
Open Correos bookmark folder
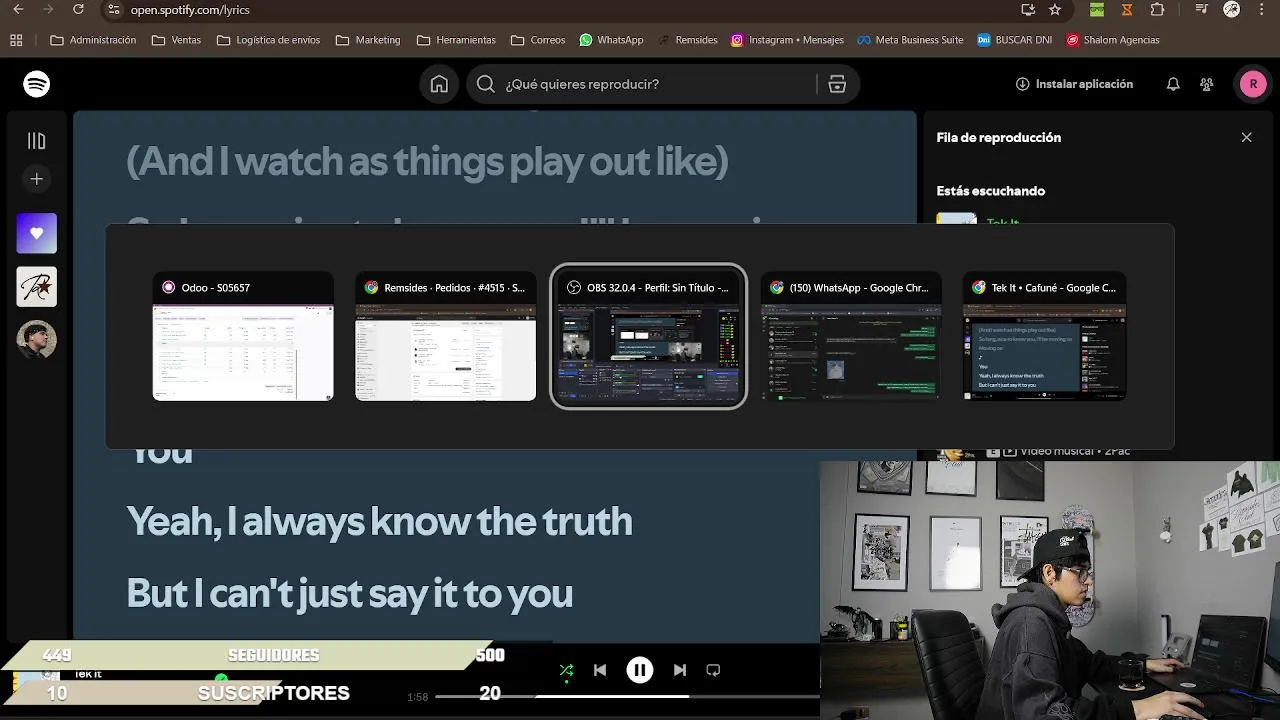coord(538,40)
